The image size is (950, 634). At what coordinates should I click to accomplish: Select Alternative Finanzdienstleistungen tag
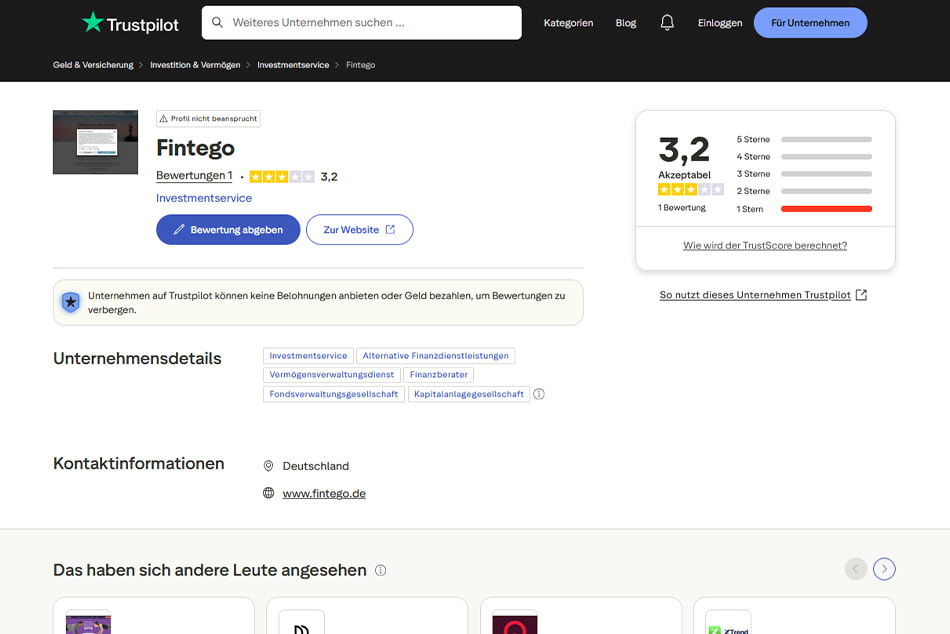tap(436, 356)
